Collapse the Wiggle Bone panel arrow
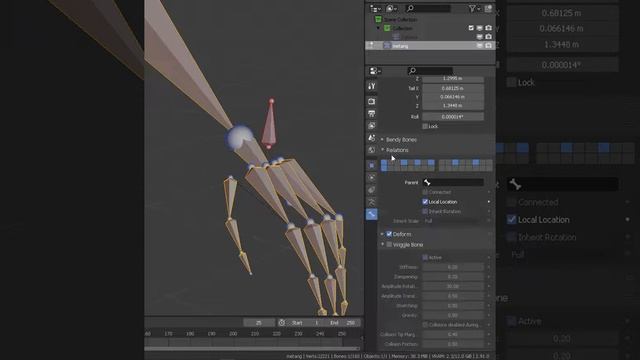Image resolution: width=640 pixels, height=360 pixels. pyautogui.click(x=382, y=244)
